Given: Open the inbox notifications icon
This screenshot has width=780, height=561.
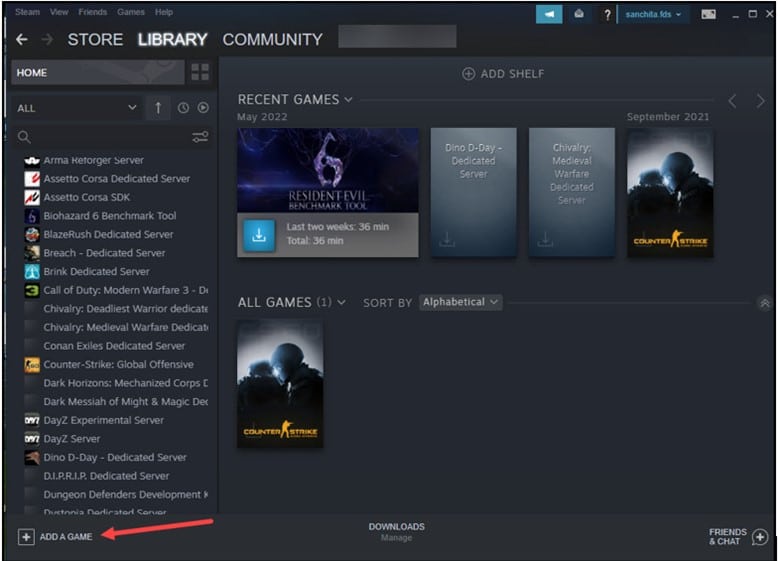Looking at the screenshot, I should click(579, 14).
